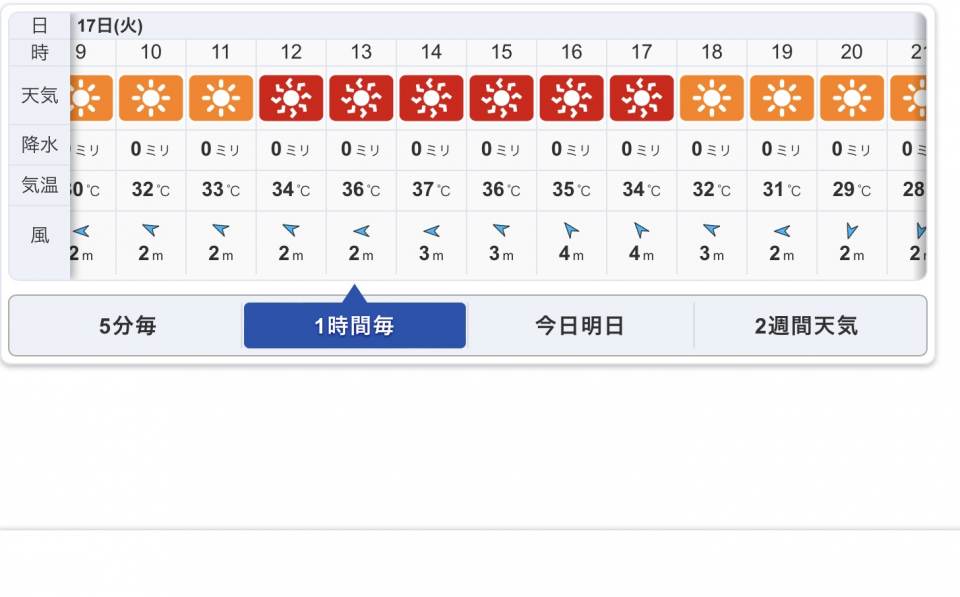Open the 2週間天気 forecast tab

click(x=806, y=326)
